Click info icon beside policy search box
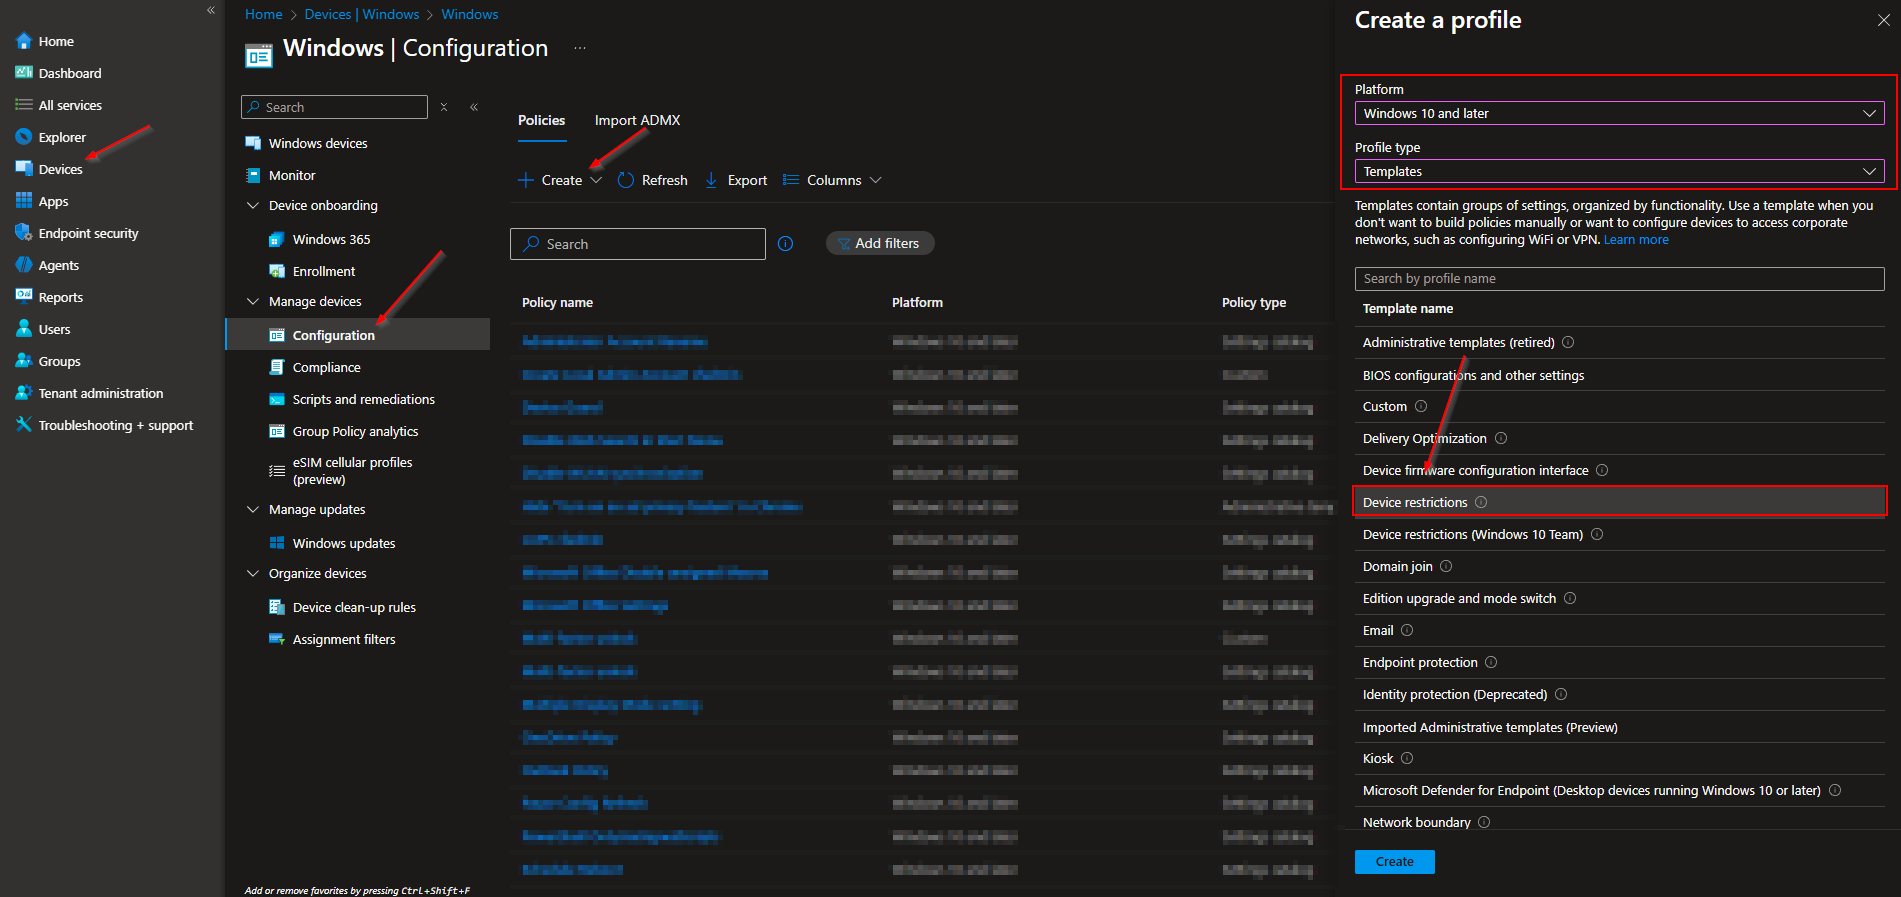1901x897 pixels. pos(786,244)
